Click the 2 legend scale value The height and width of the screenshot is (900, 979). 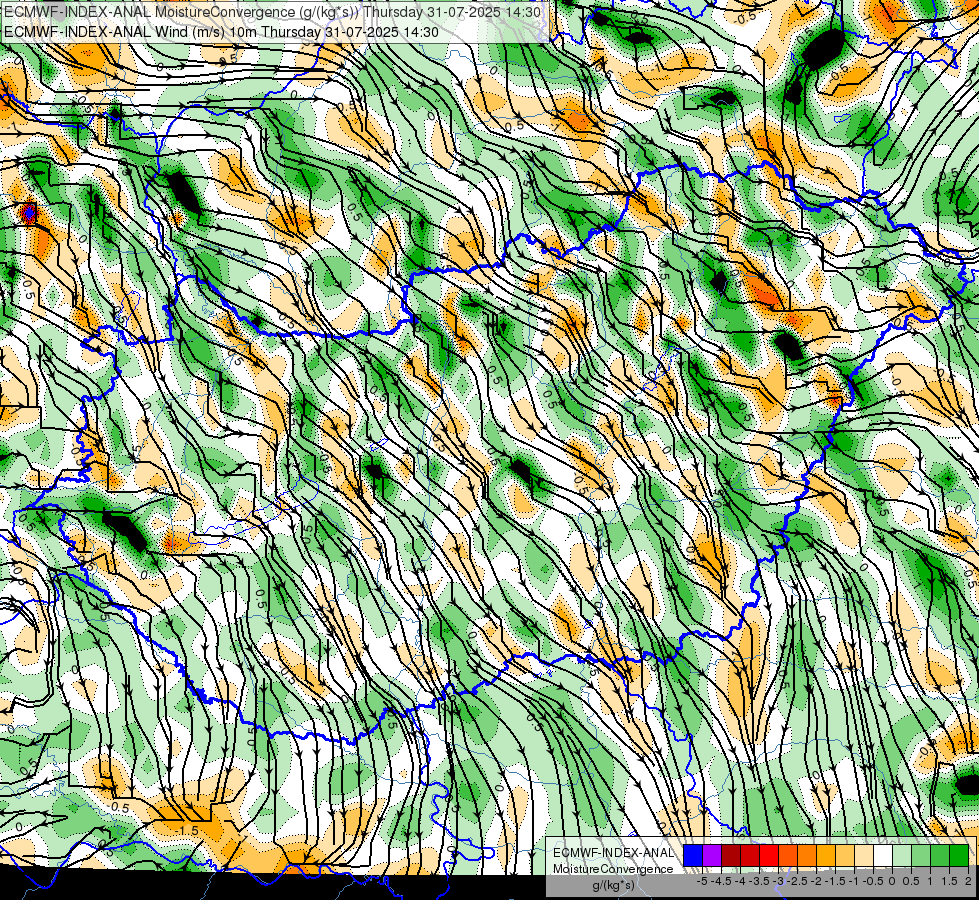pyautogui.click(x=968, y=881)
